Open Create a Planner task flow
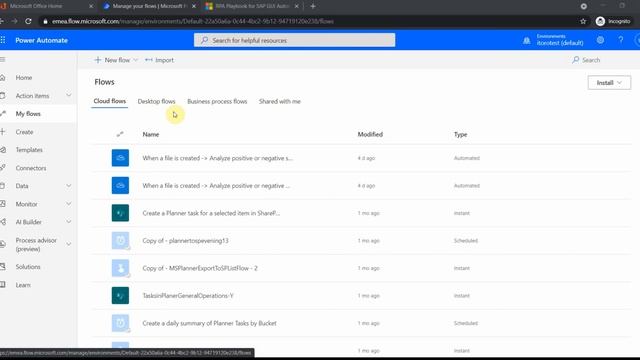Viewport: 640px width, 360px height. 211,213
